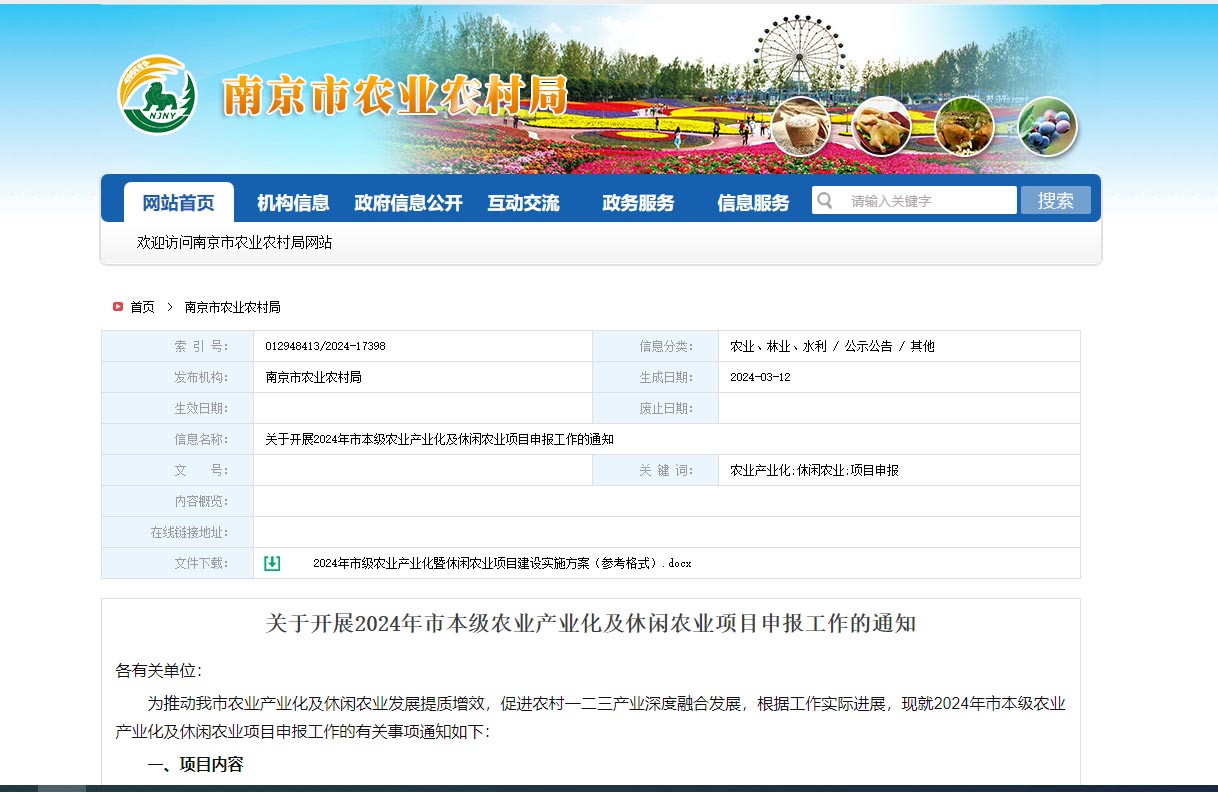Image resolution: width=1218 pixels, height=792 pixels.
Task: Click 南京市农业农村局 breadcrumb link
Action: click(x=232, y=307)
